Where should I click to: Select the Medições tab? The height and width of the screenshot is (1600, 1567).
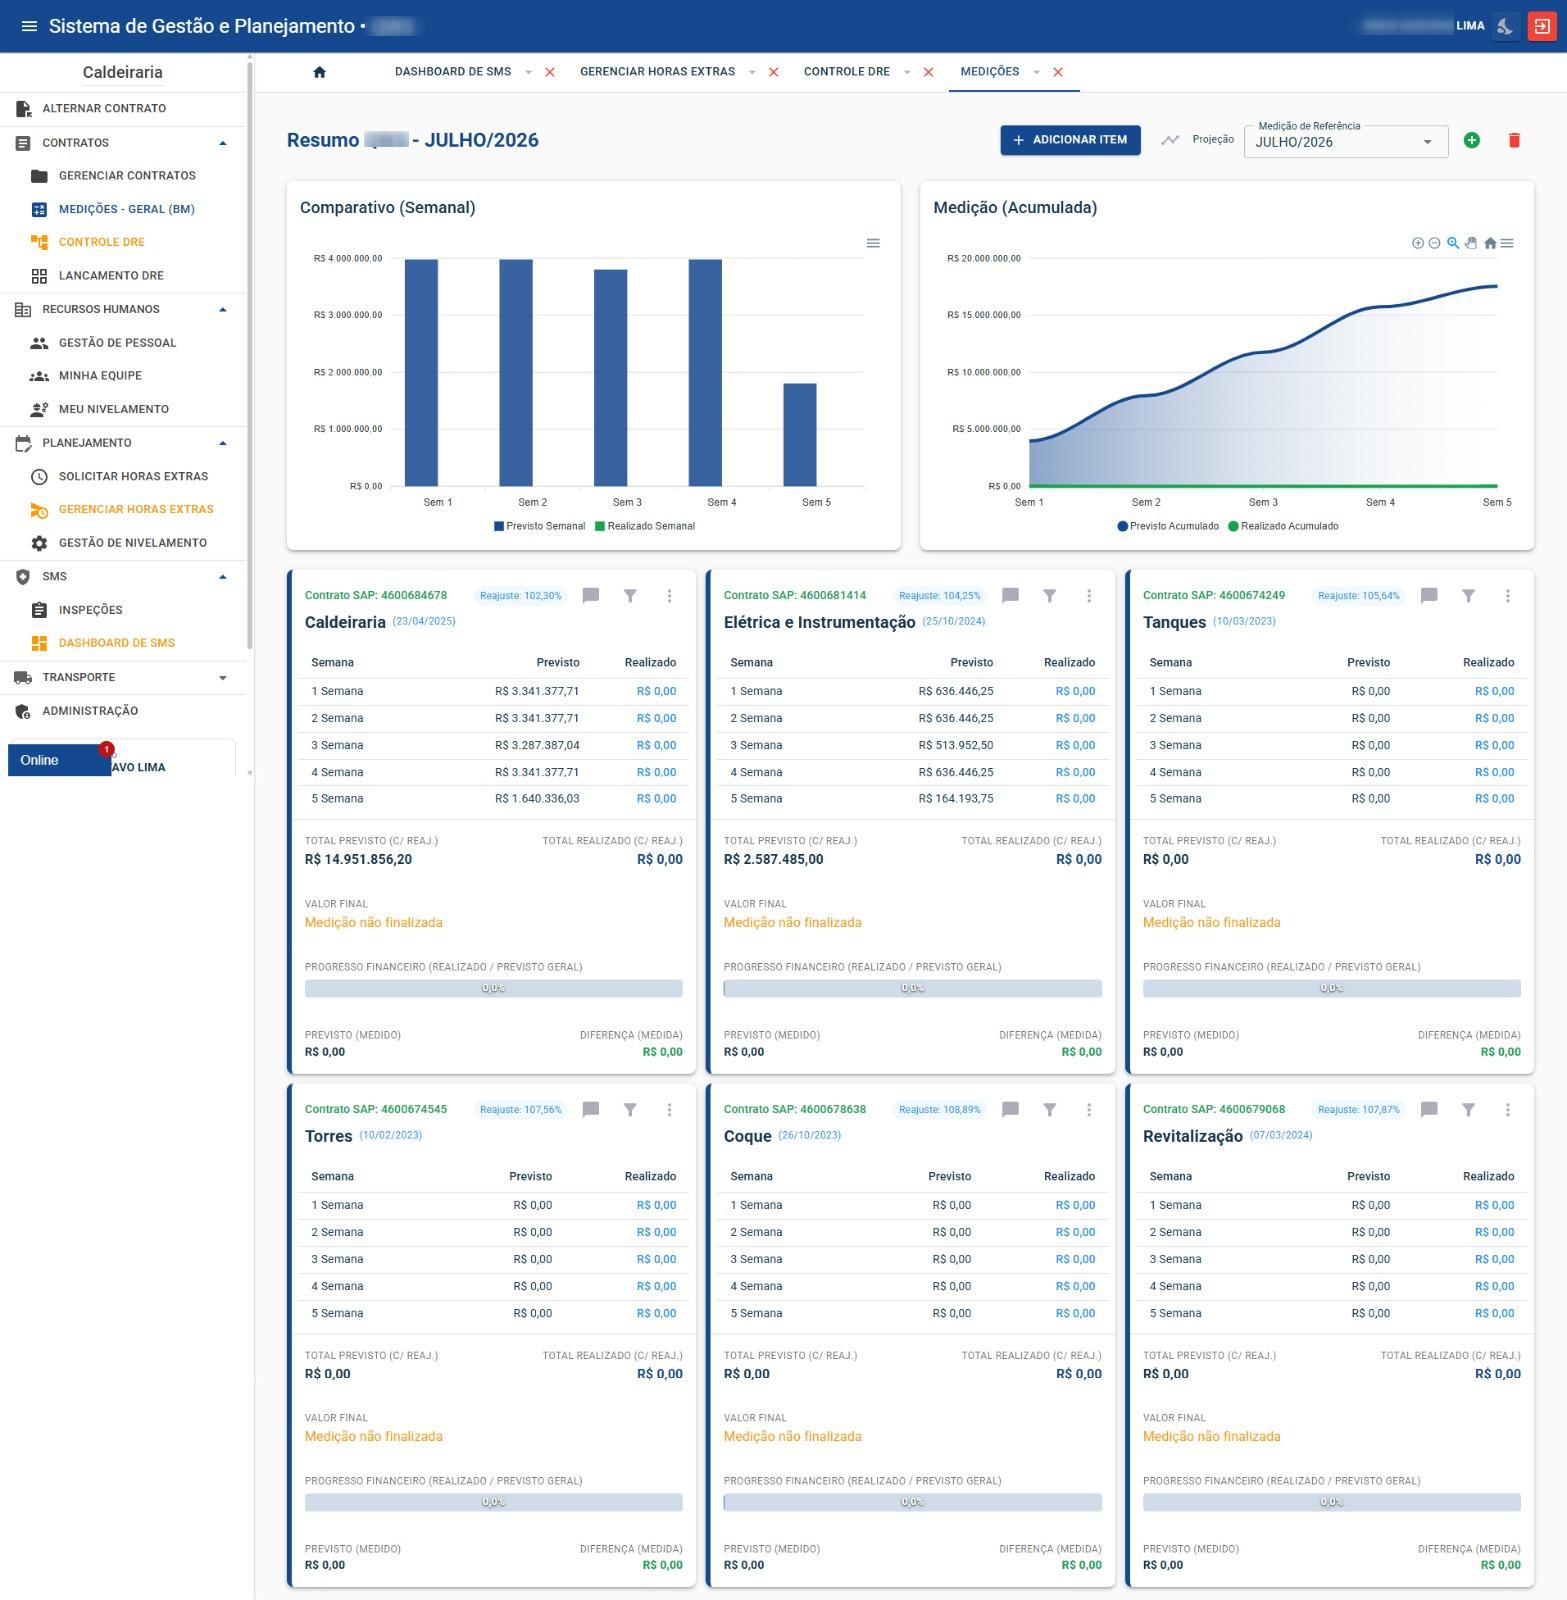[x=990, y=72]
